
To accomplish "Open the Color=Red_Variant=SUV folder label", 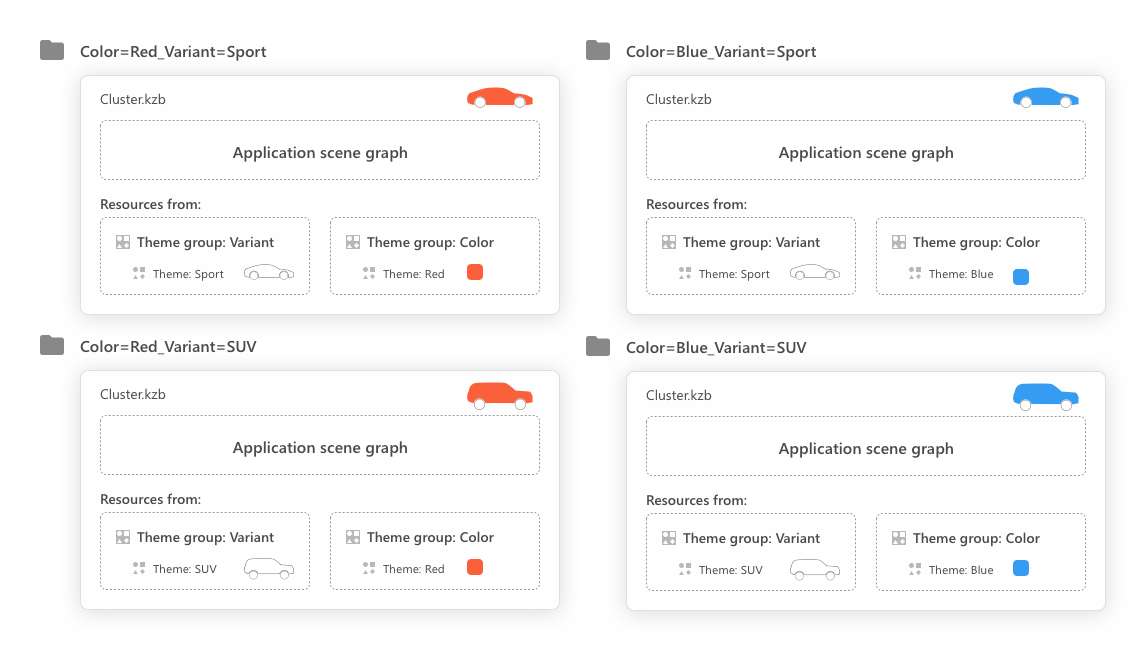I will click(168, 347).
